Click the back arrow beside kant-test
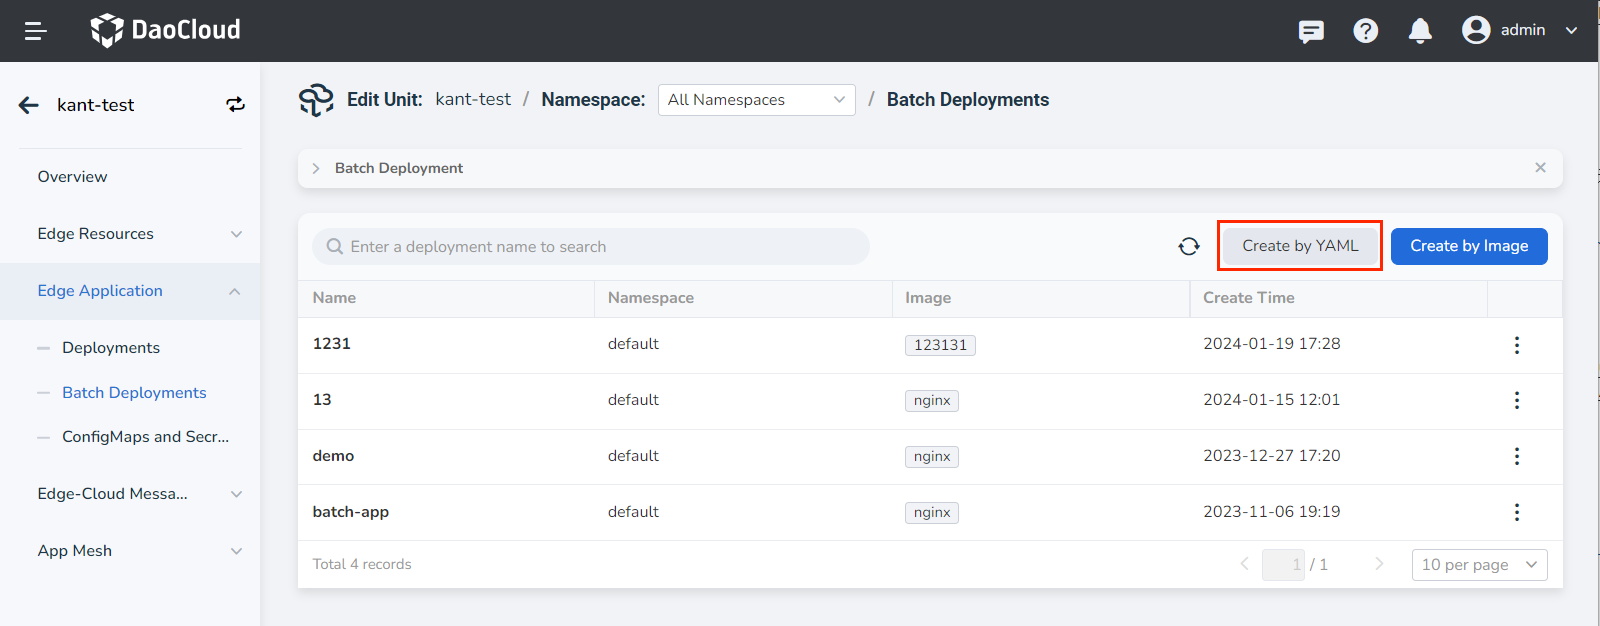 pyautogui.click(x=29, y=105)
